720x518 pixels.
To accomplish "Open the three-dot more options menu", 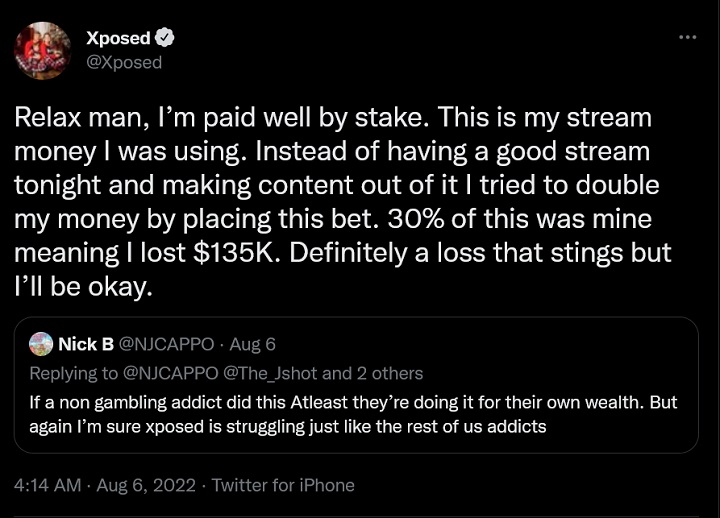I will pyautogui.click(x=687, y=37).
